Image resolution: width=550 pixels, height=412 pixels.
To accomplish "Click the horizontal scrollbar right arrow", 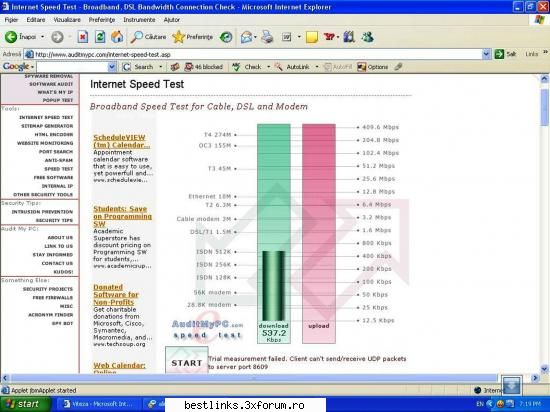I will (535, 378).
